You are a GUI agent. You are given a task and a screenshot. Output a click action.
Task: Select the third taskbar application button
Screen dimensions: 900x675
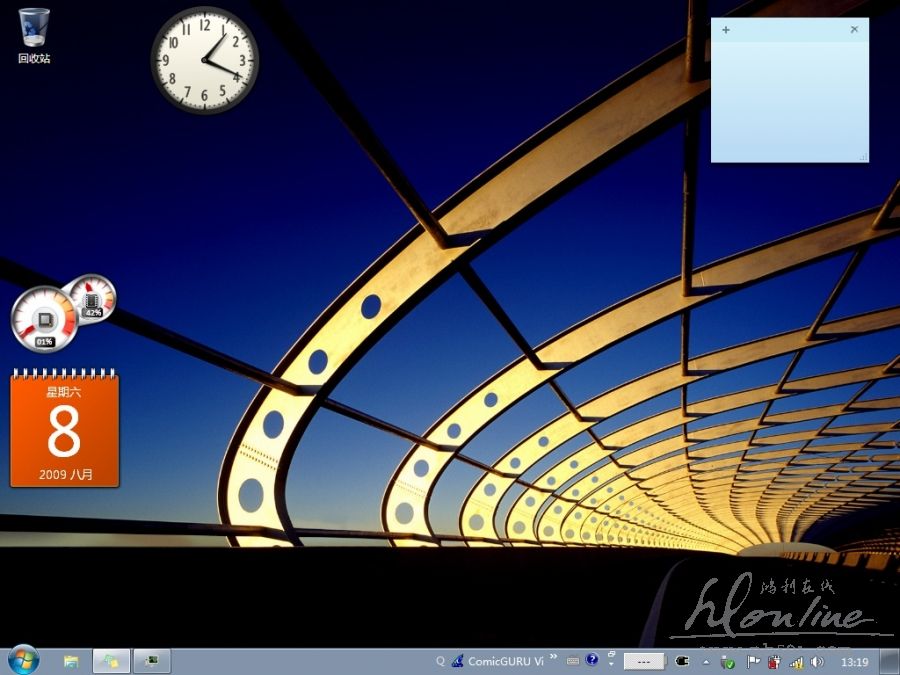point(152,661)
